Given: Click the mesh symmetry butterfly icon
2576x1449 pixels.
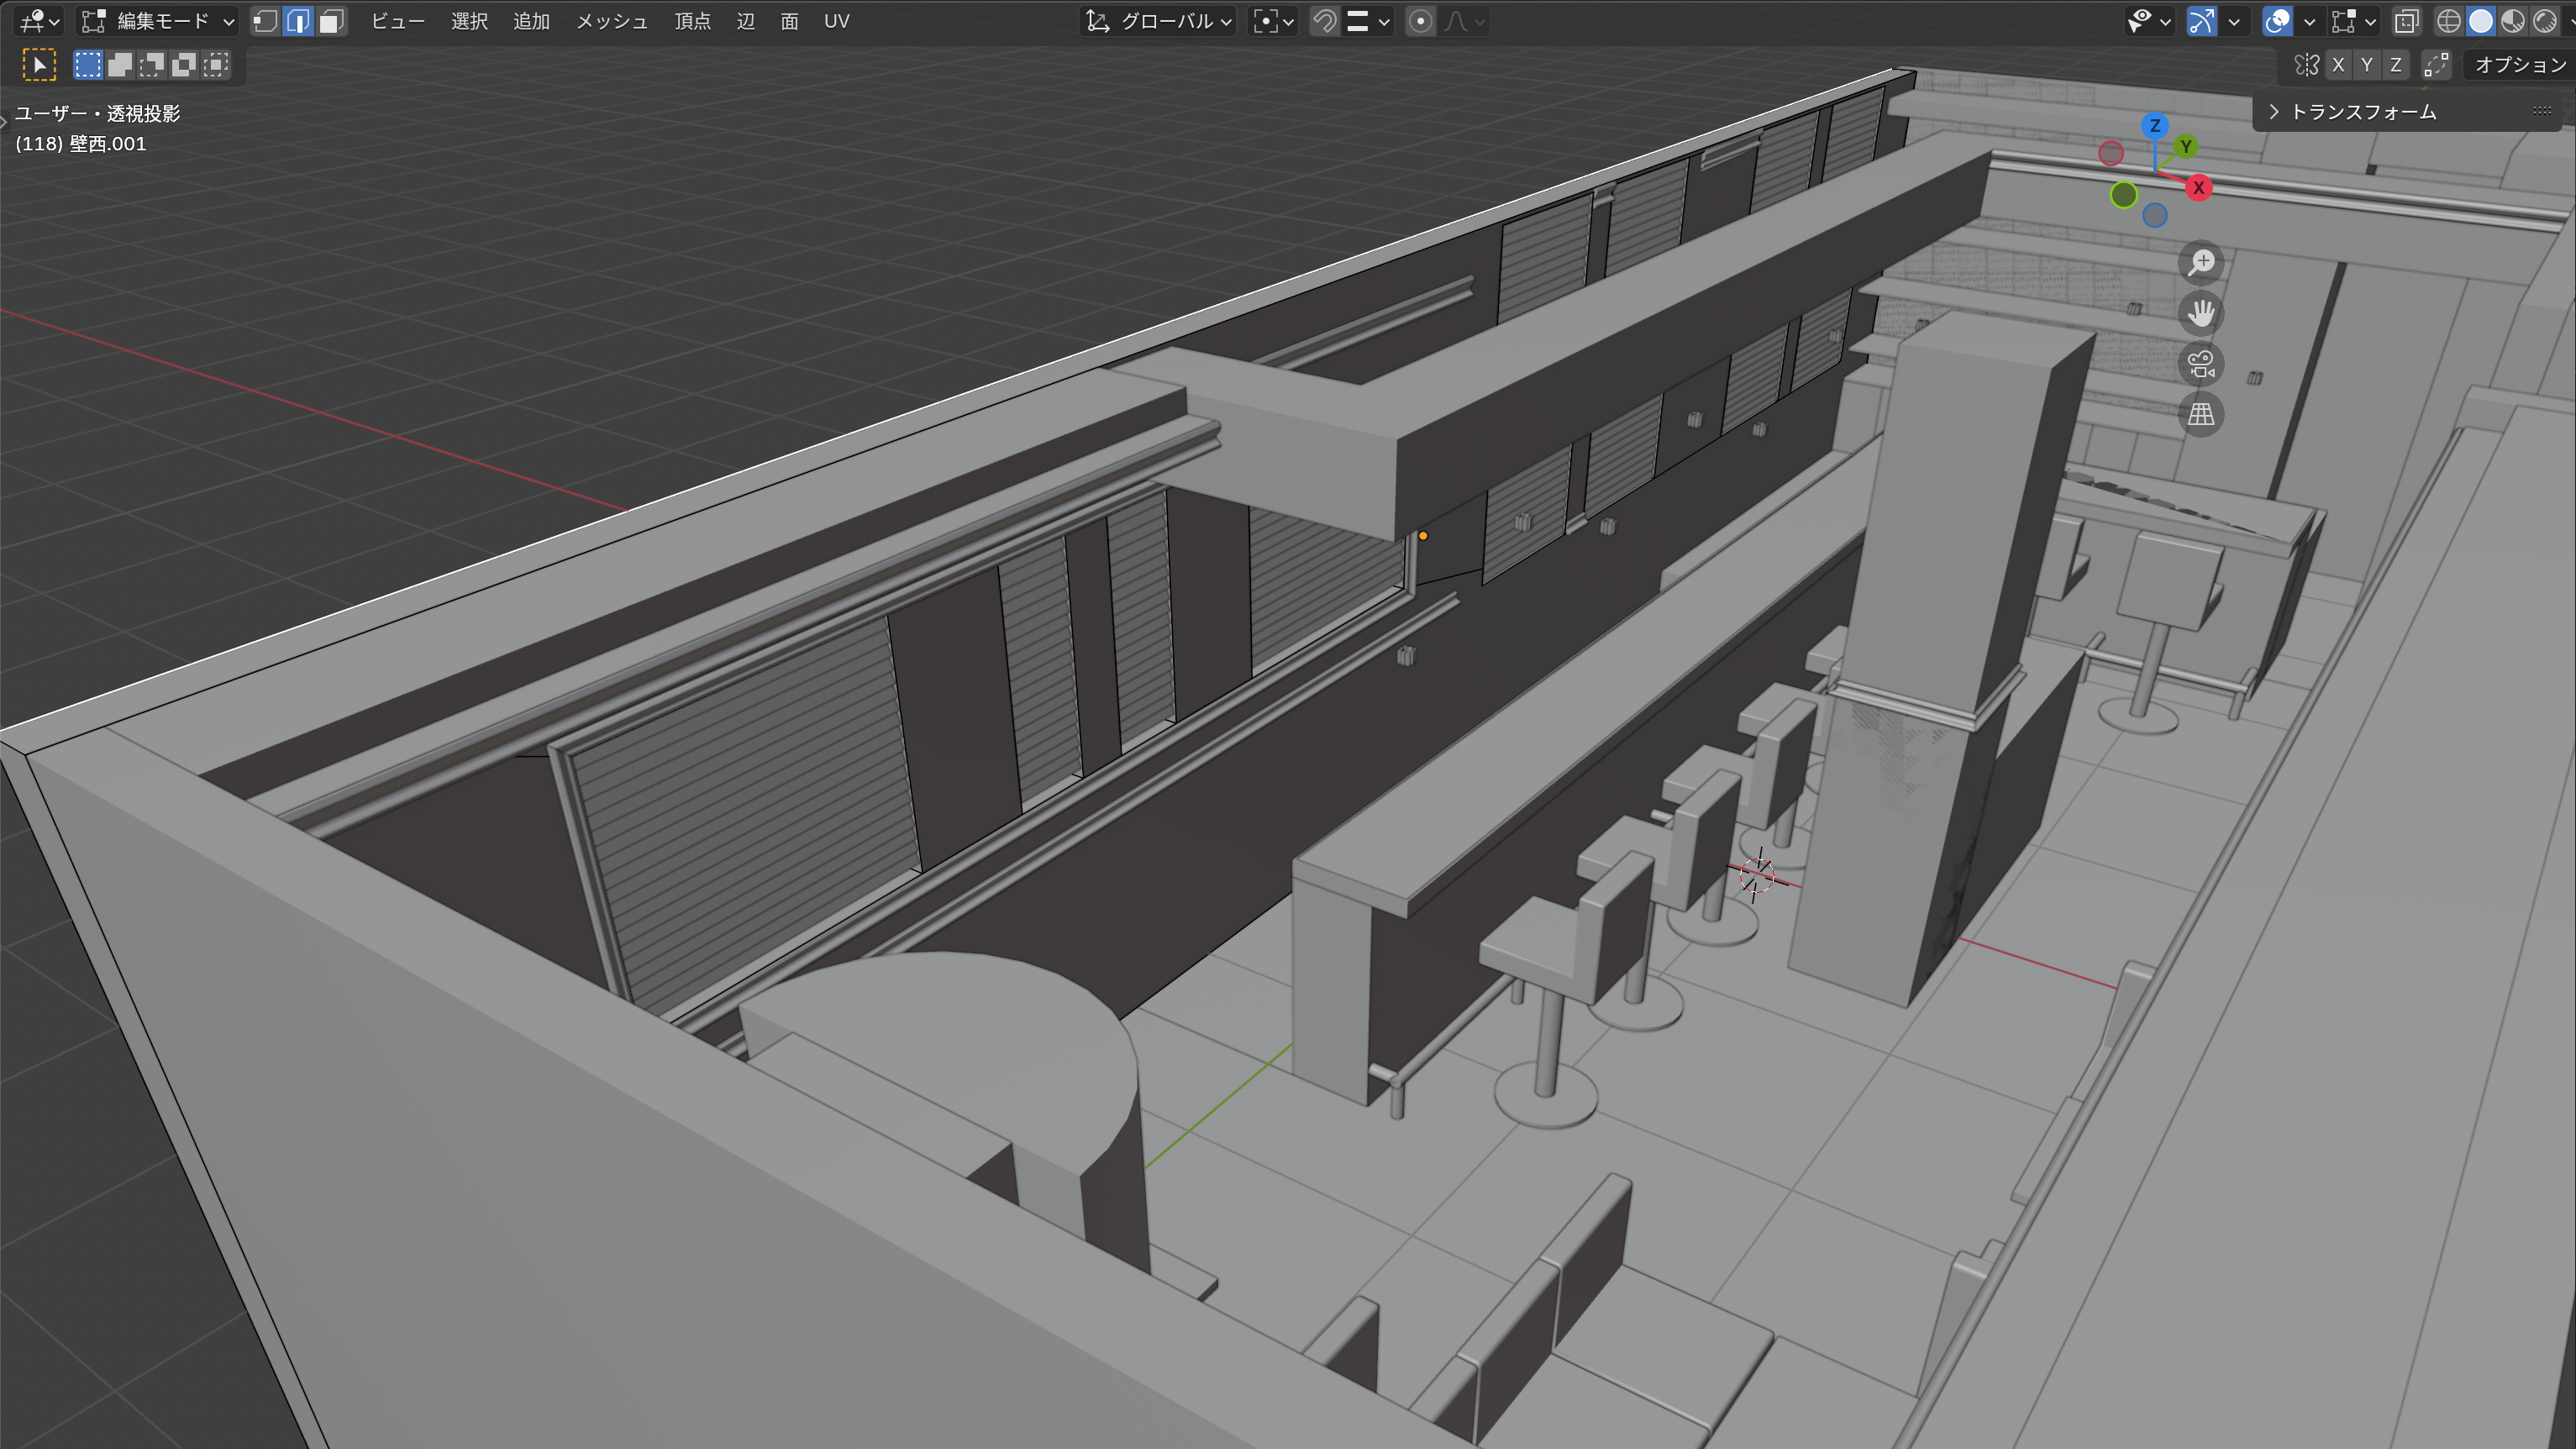Looking at the screenshot, I should 2307,65.
